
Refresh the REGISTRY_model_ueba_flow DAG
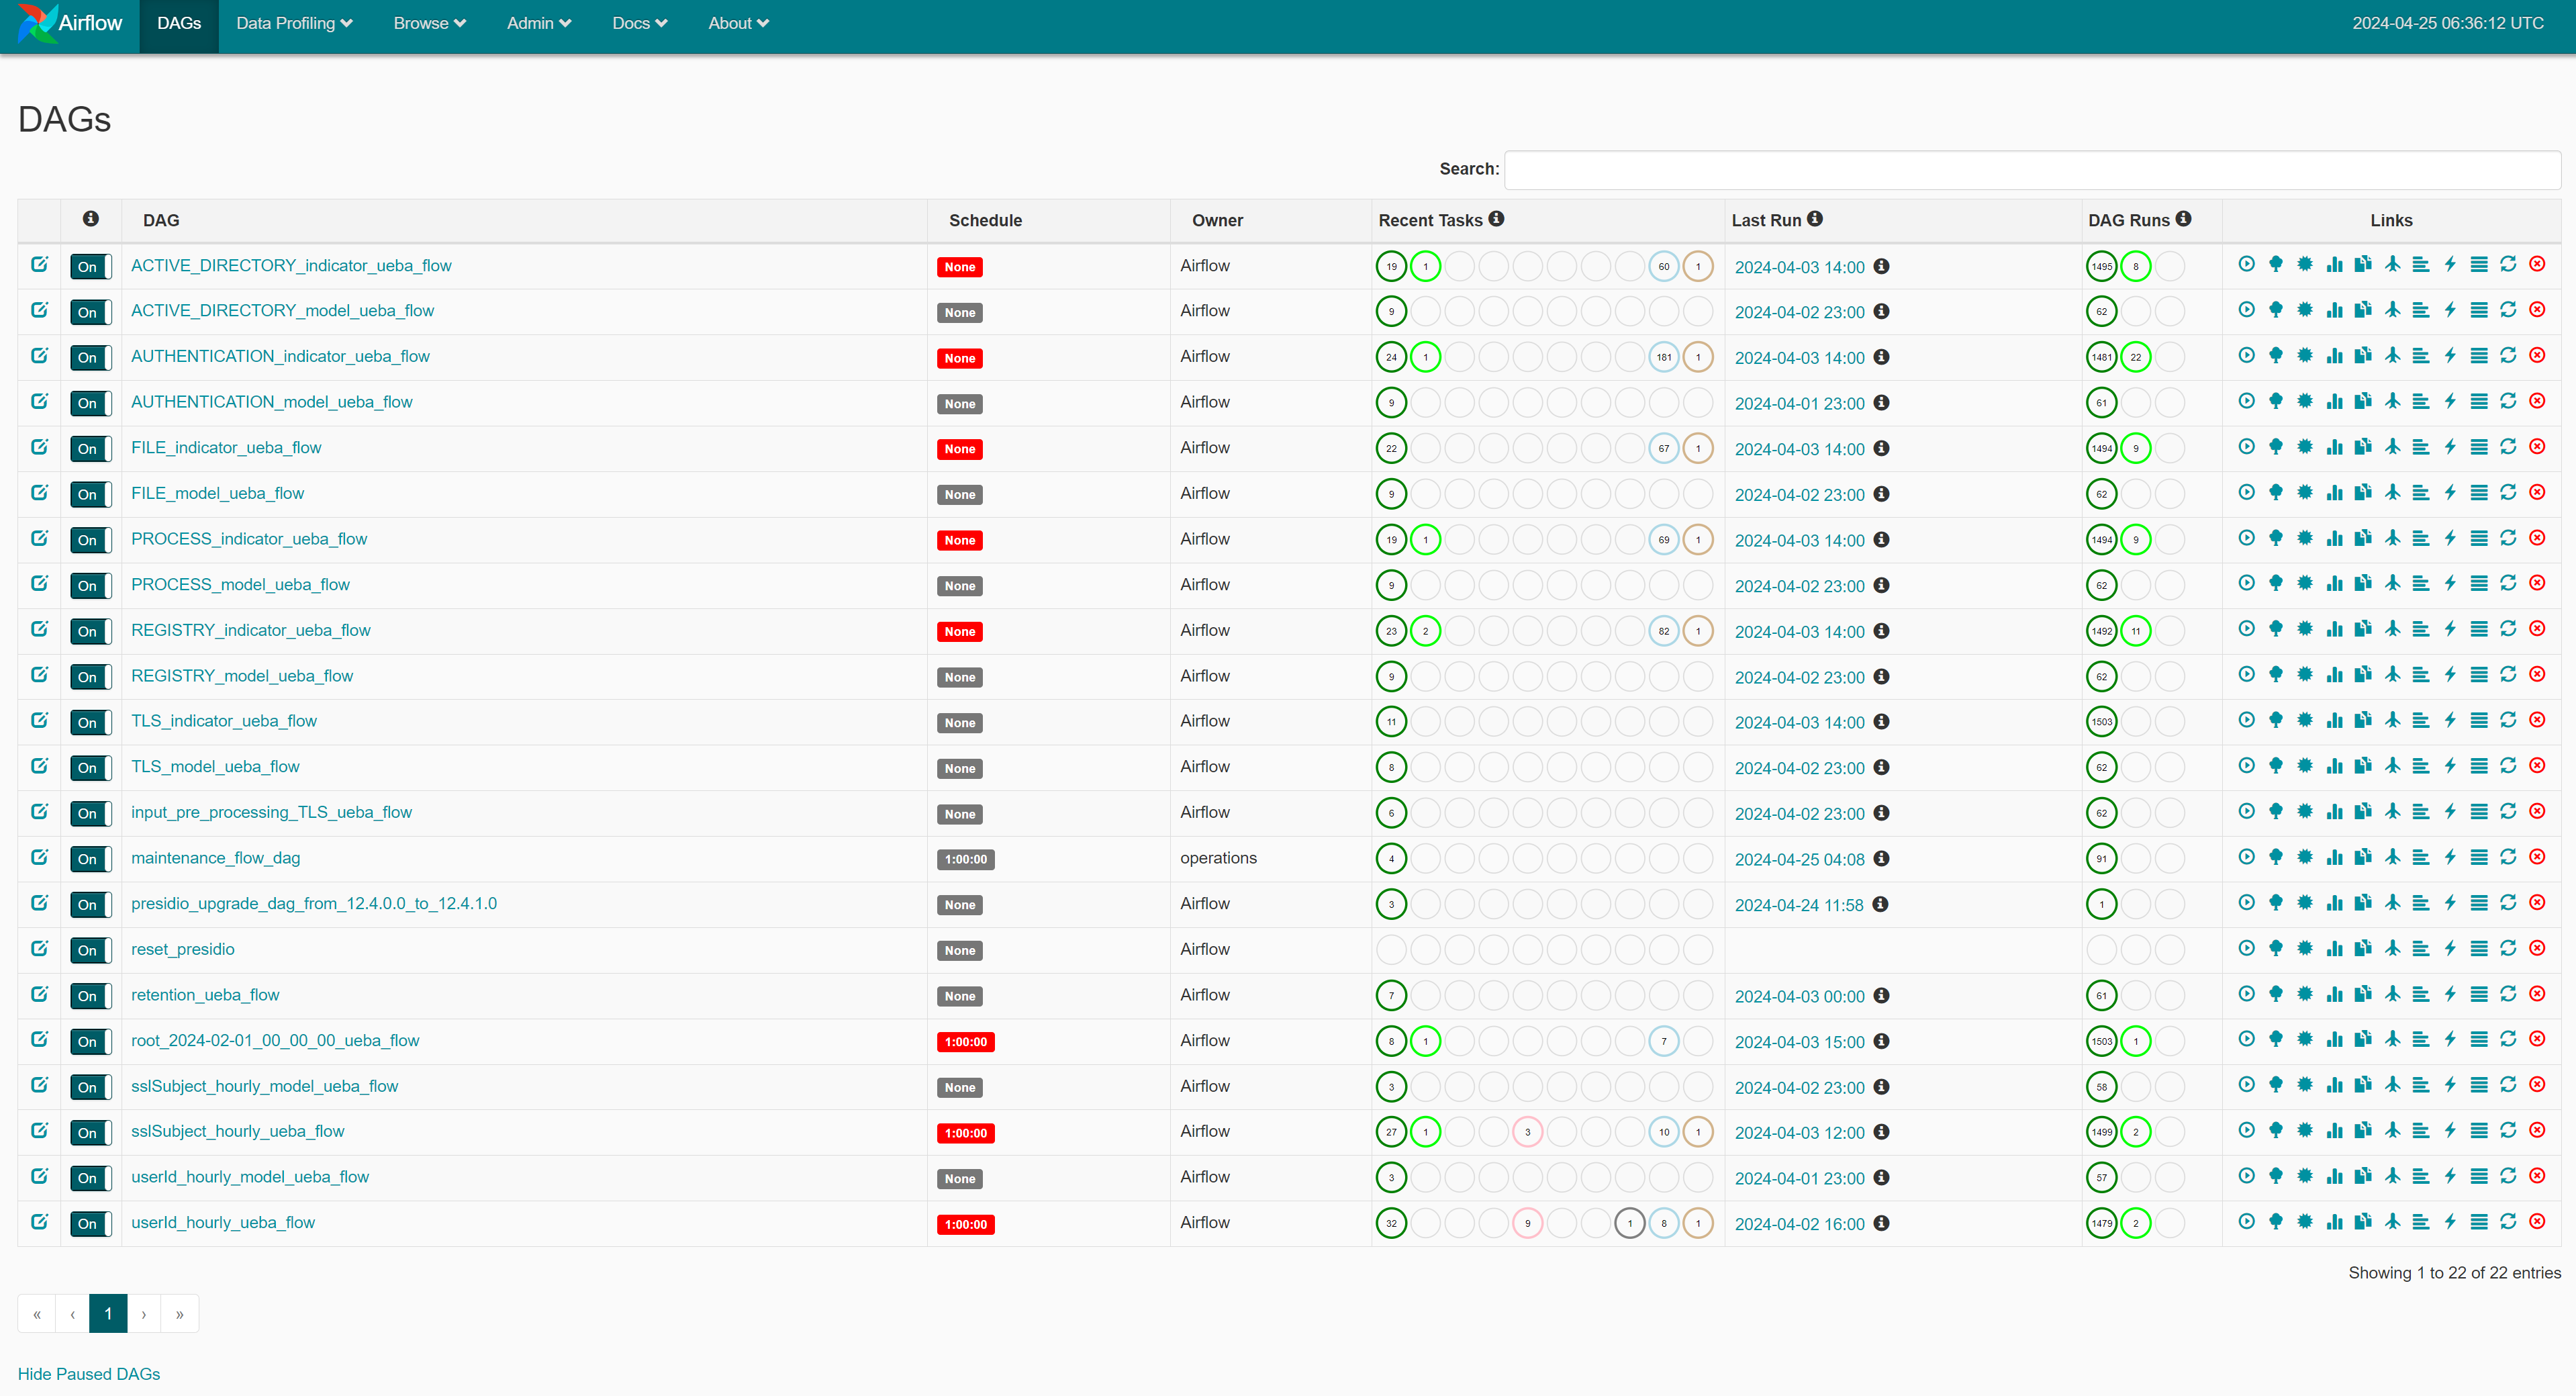(x=2508, y=675)
